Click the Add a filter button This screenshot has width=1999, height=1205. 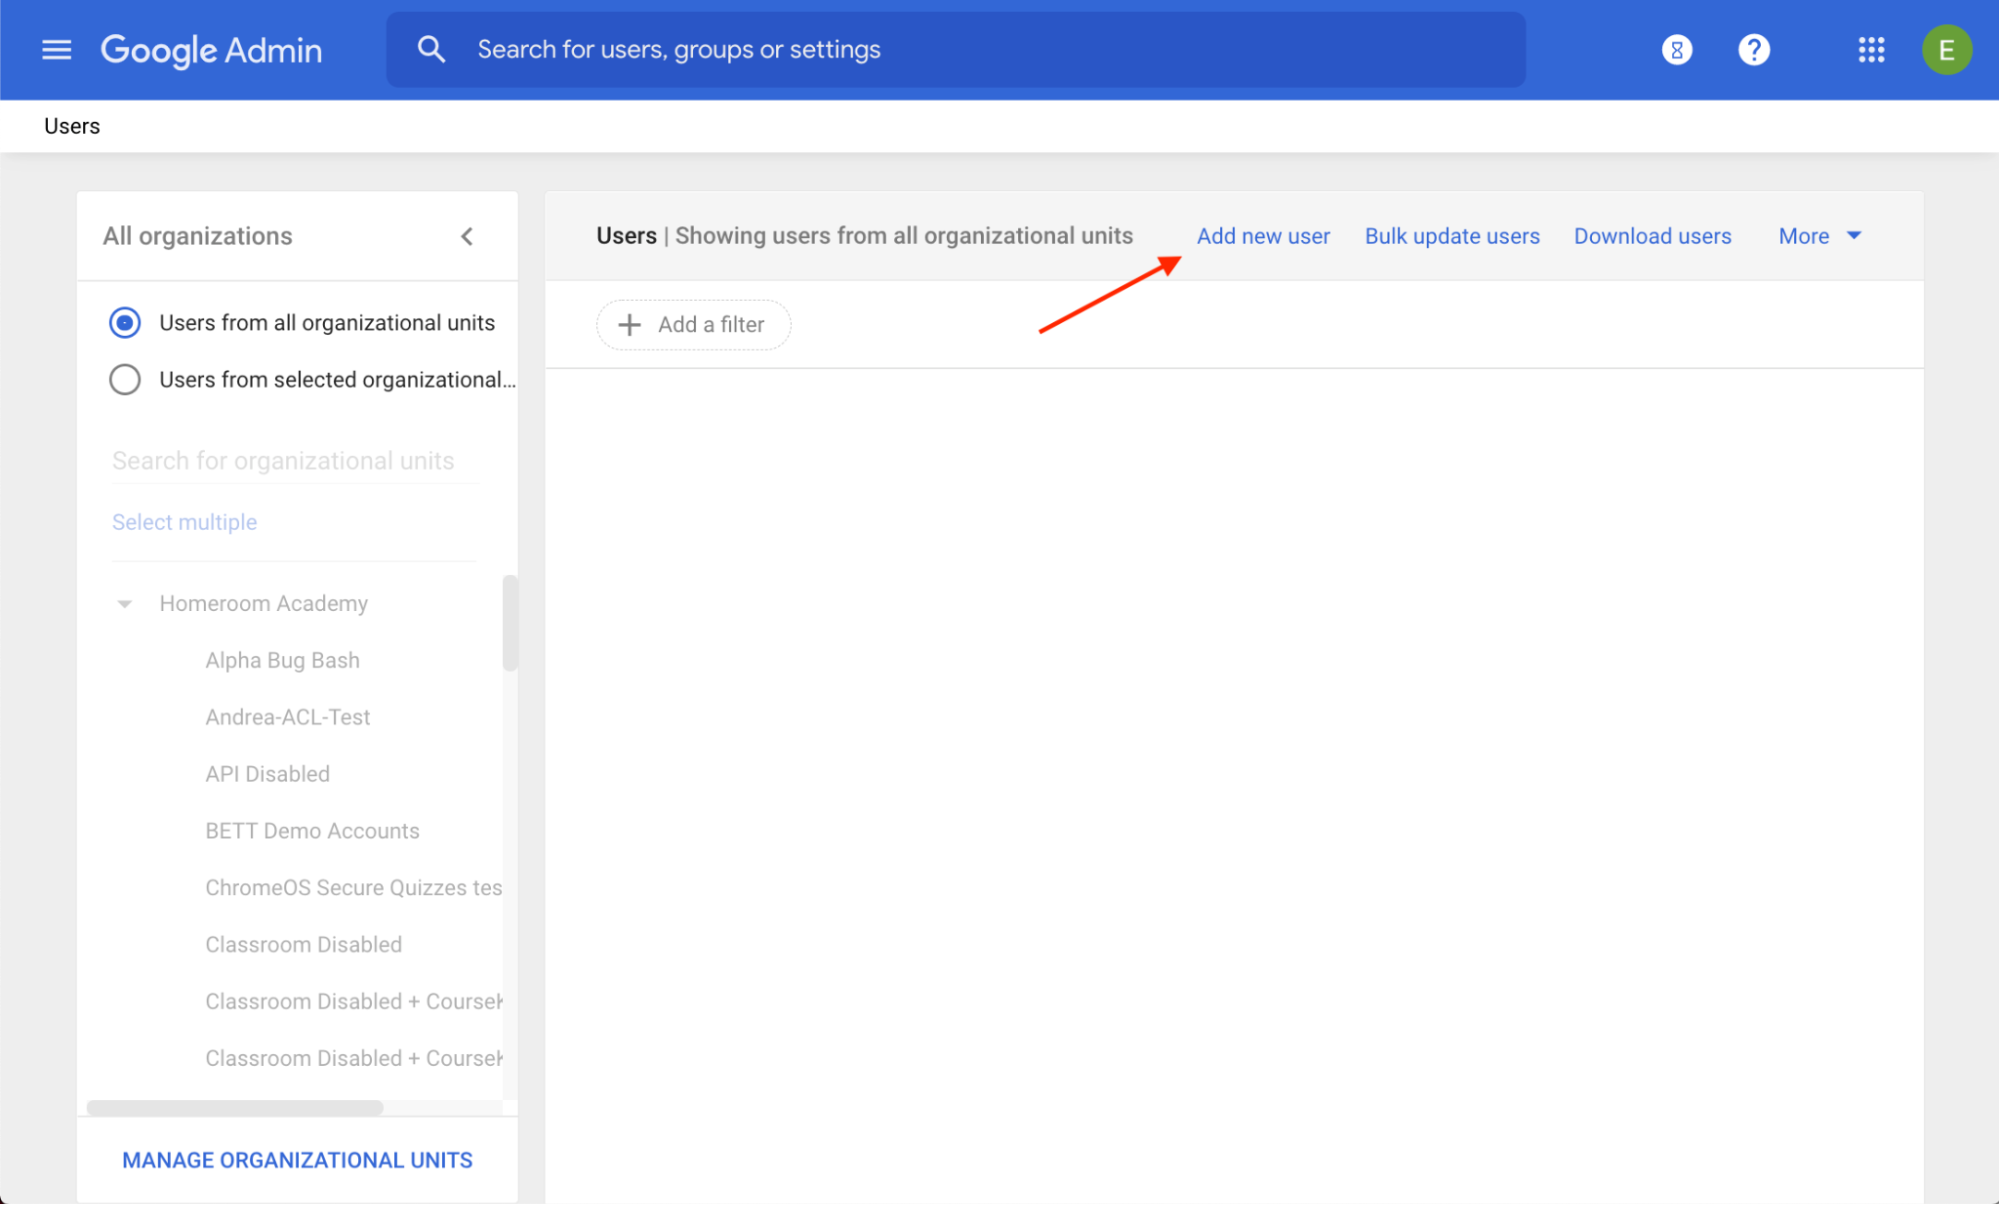pyautogui.click(x=693, y=324)
